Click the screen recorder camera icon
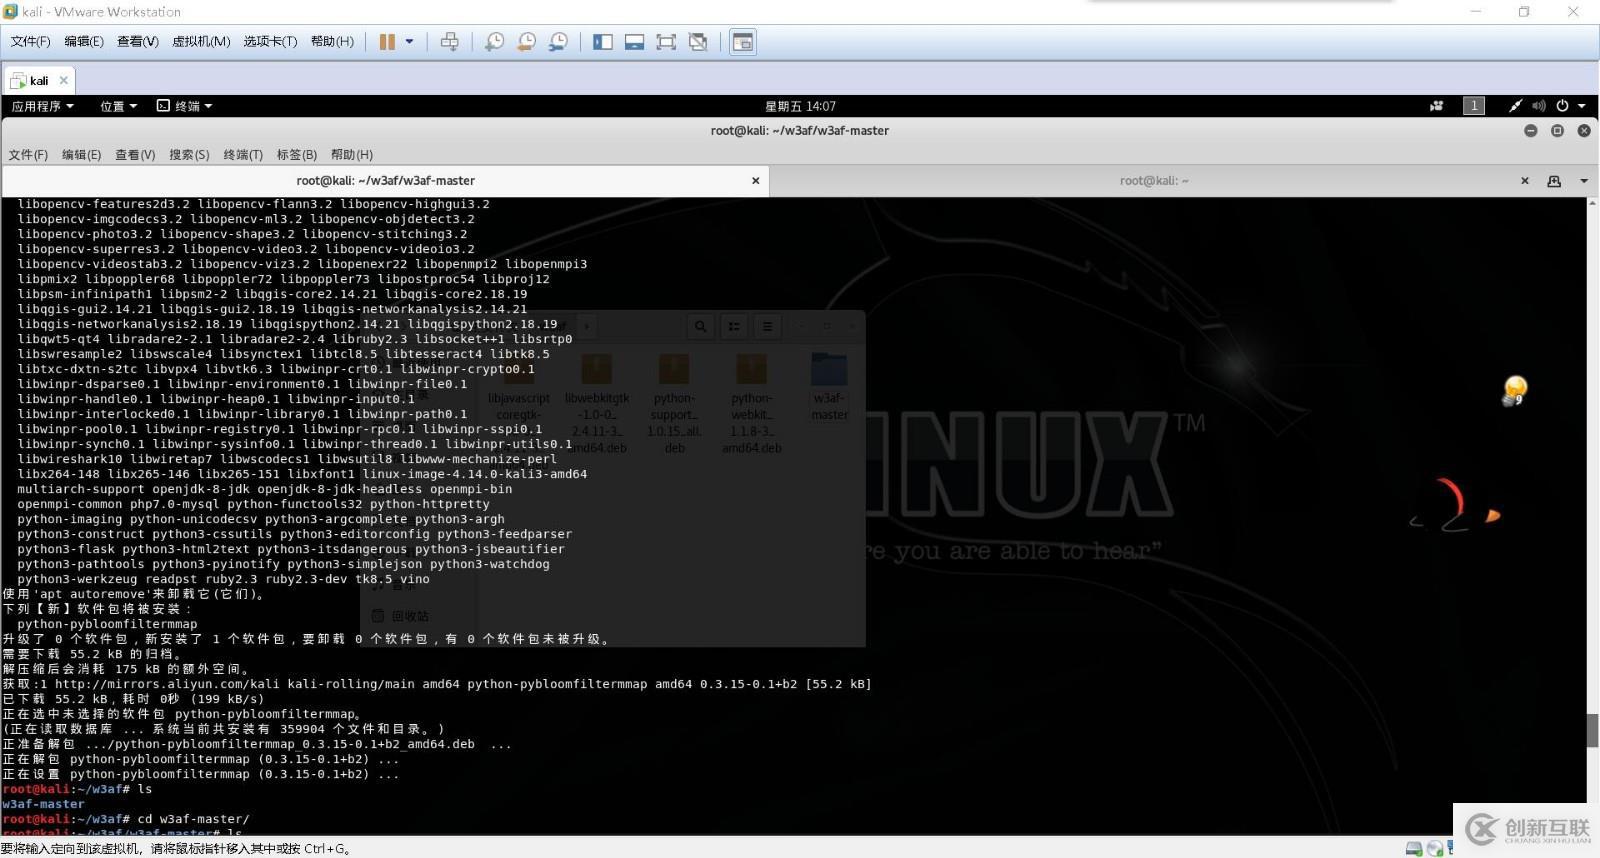 pos(1436,106)
